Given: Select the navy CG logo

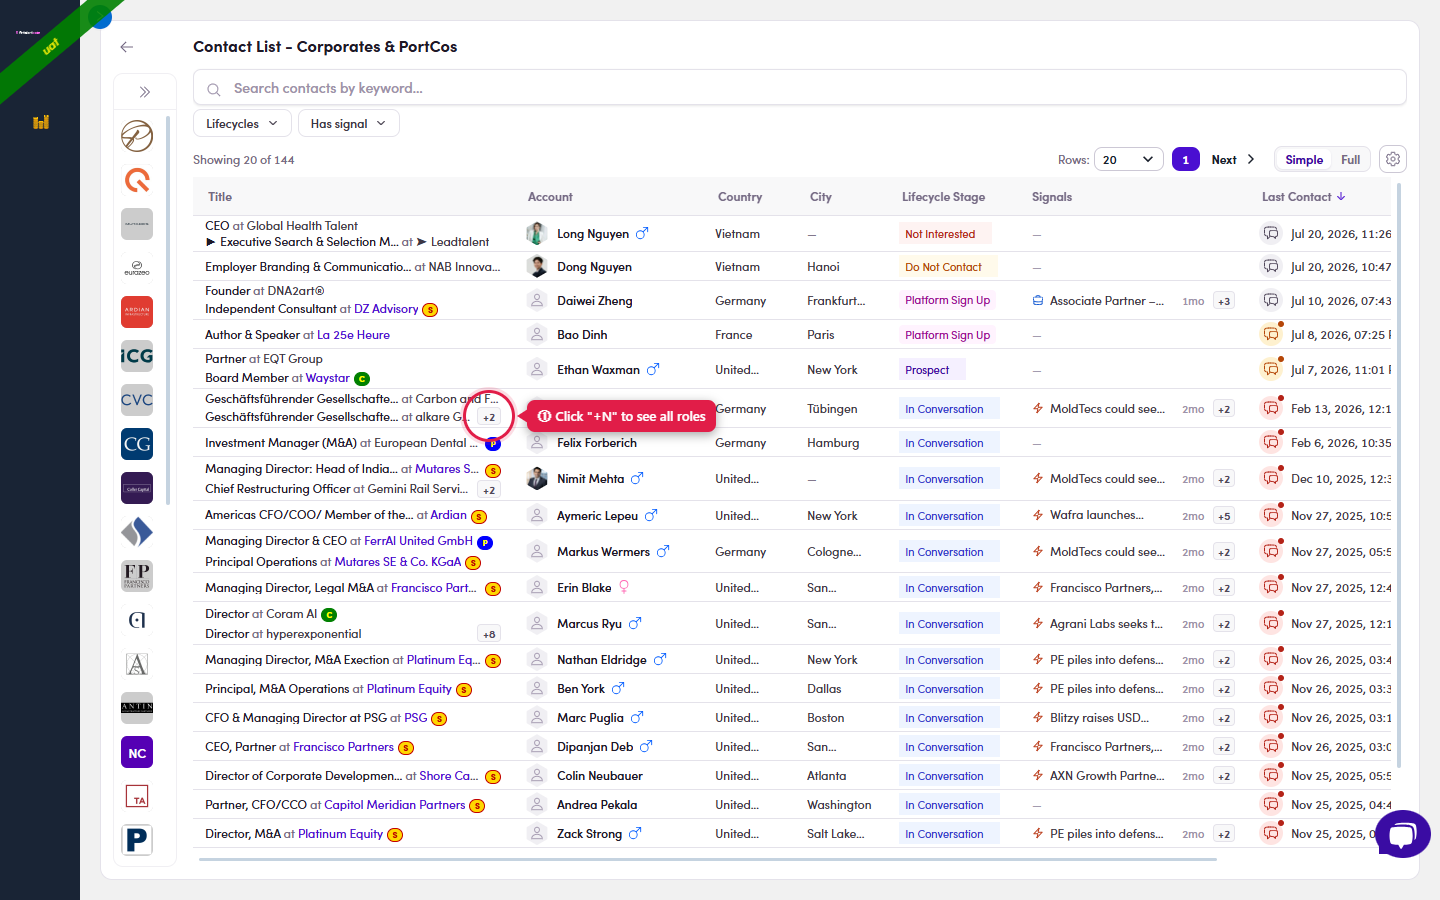Looking at the screenshot, I should click(x=137, y=444).
